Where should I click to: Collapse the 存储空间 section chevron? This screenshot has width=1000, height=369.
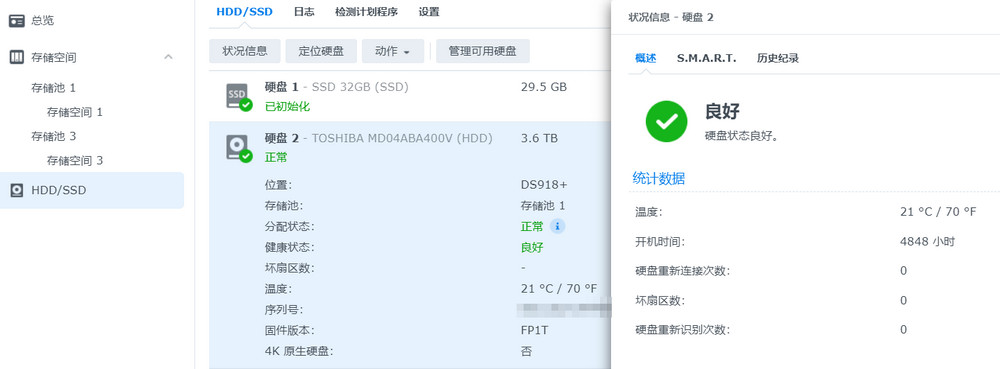(168, 57)
